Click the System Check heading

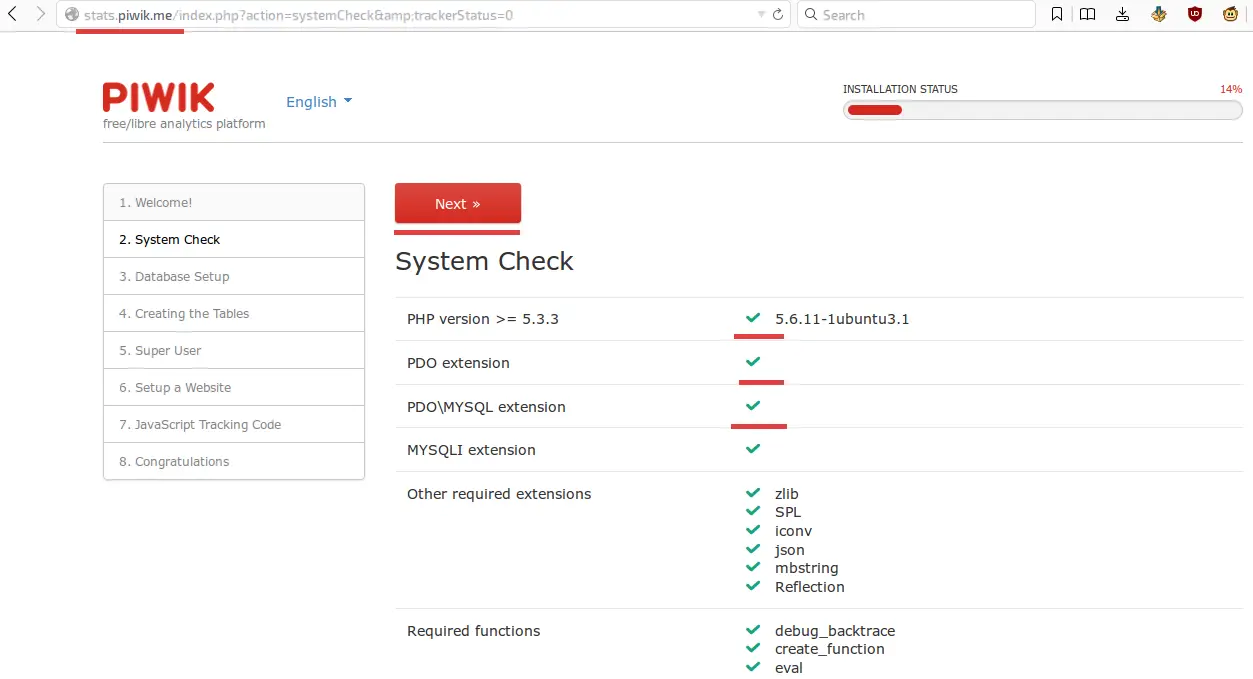click(x=484, y=261)
